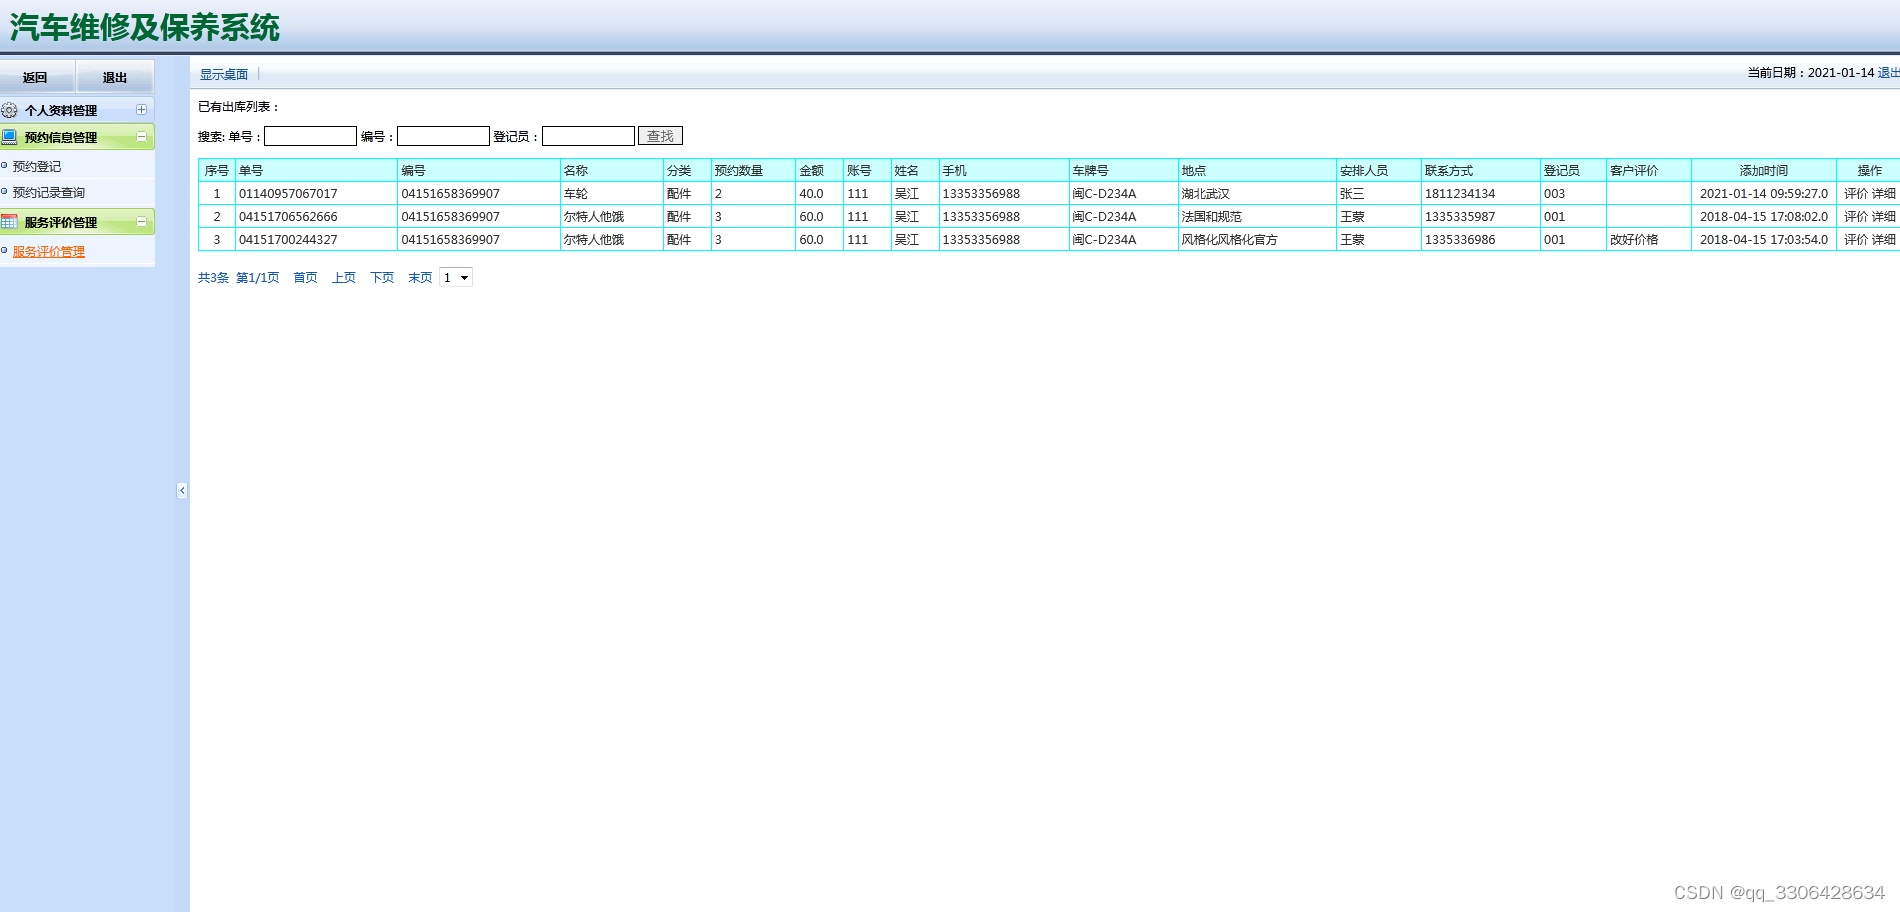Click timestamp 2021-01-14 09:59:27.0
This screenshot has height=912, width=1900.
point(1764,194)
